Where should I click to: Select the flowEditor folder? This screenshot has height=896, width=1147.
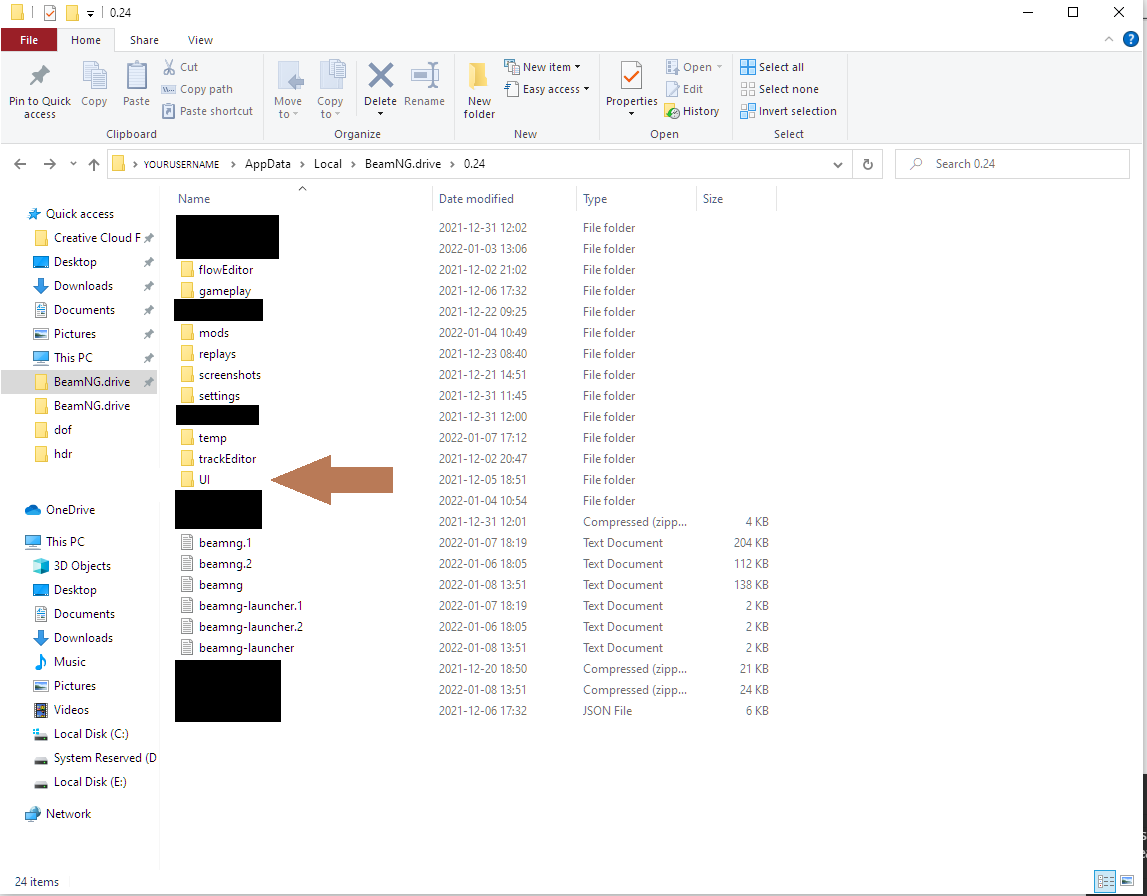[226, 270]
